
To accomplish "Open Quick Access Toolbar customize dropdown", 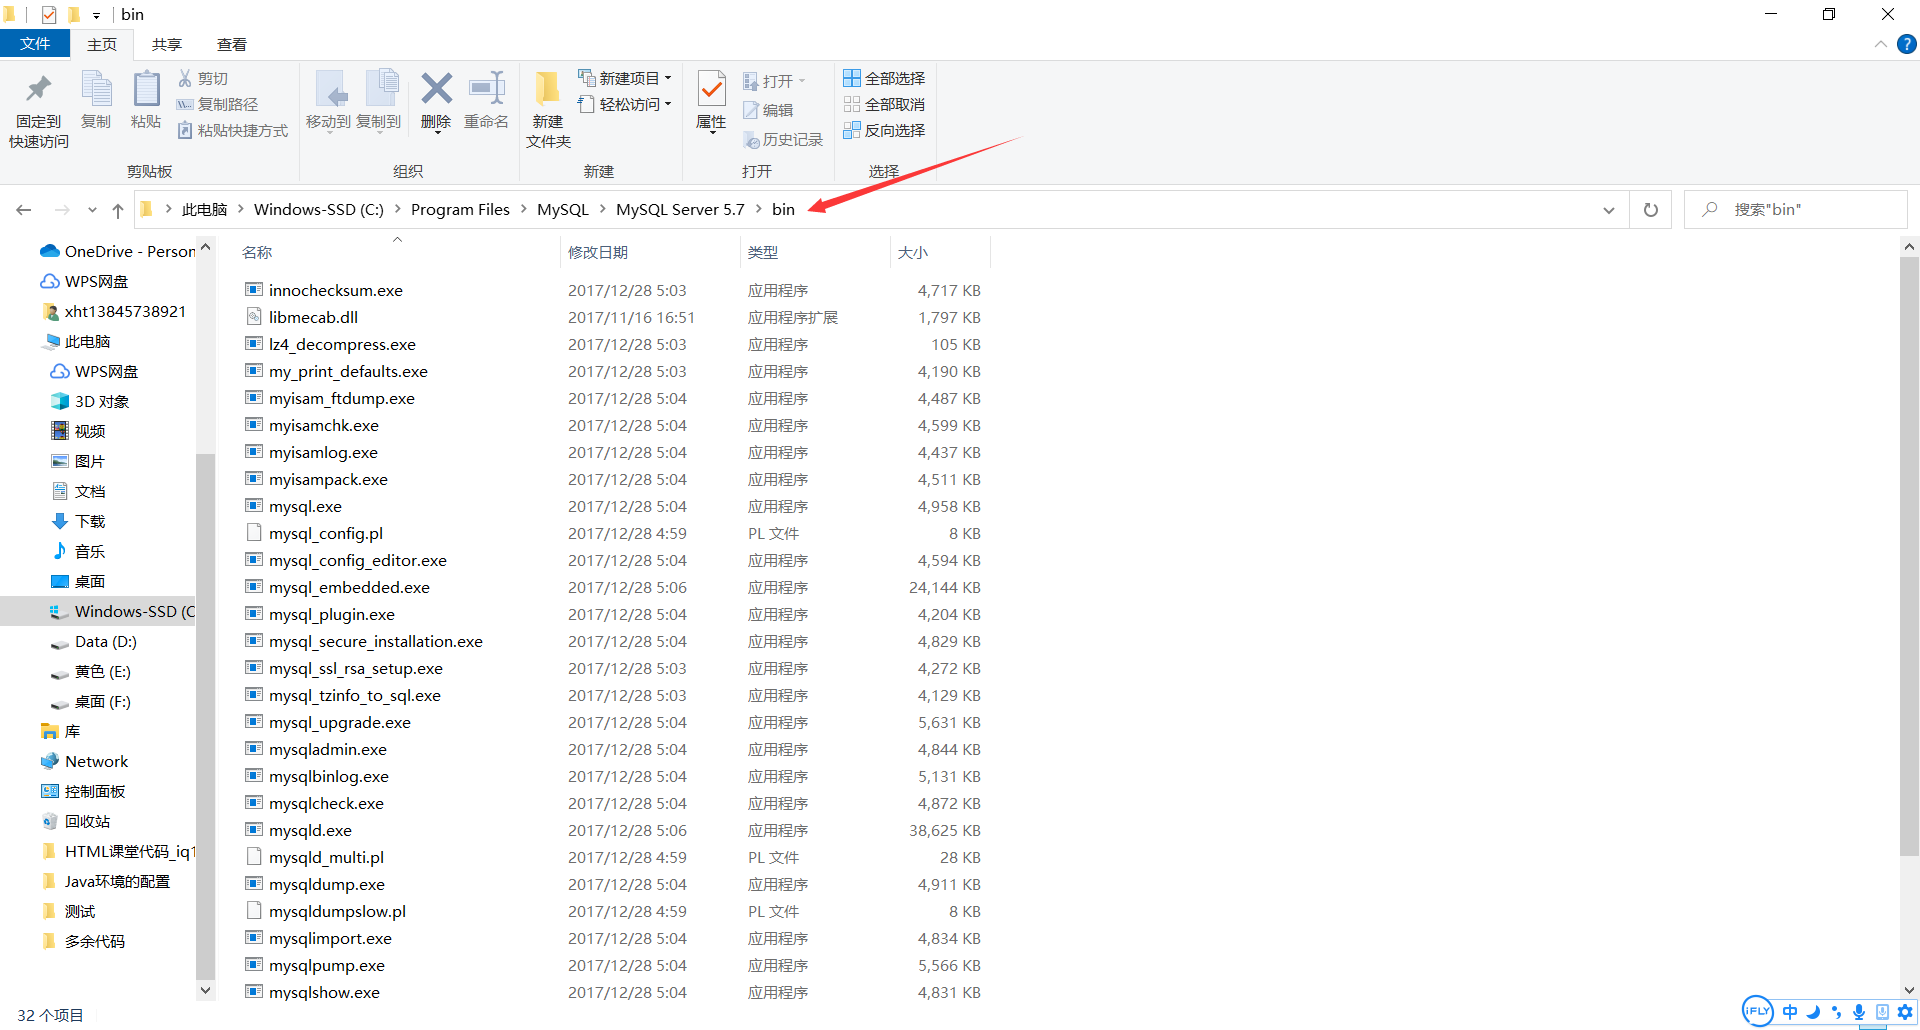I will point(96,15).
